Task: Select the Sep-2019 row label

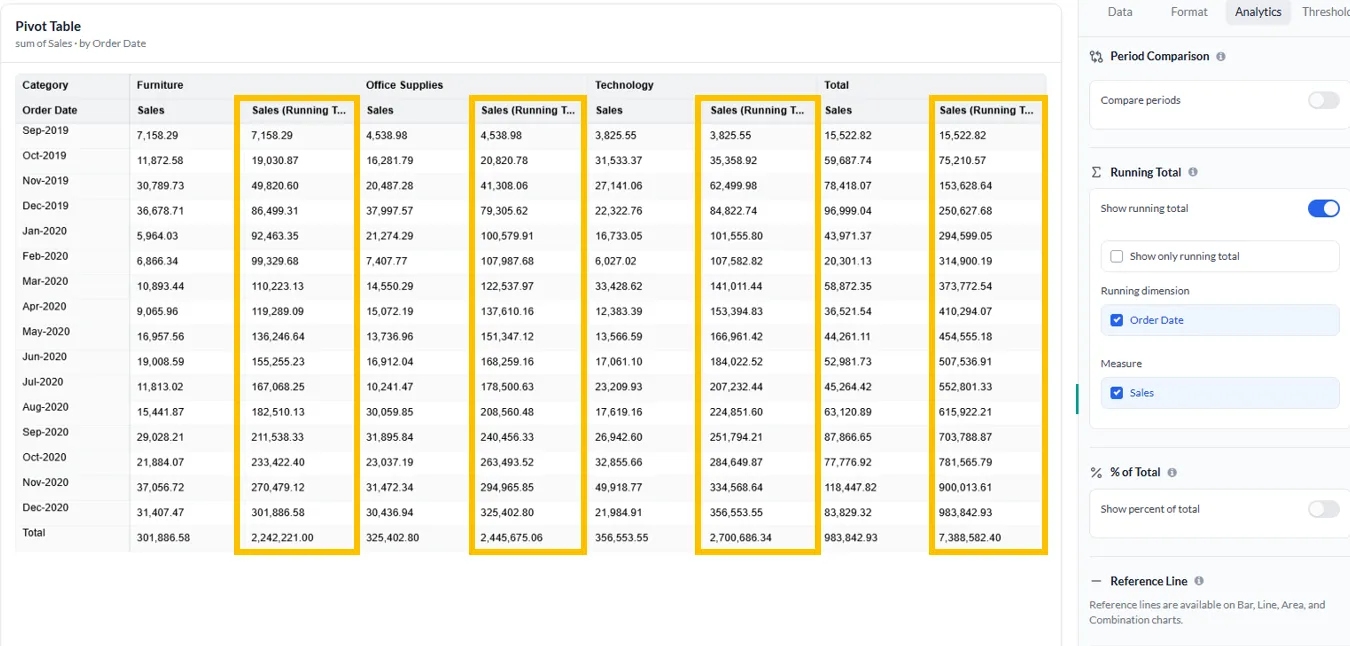Action: click(45, 131)
